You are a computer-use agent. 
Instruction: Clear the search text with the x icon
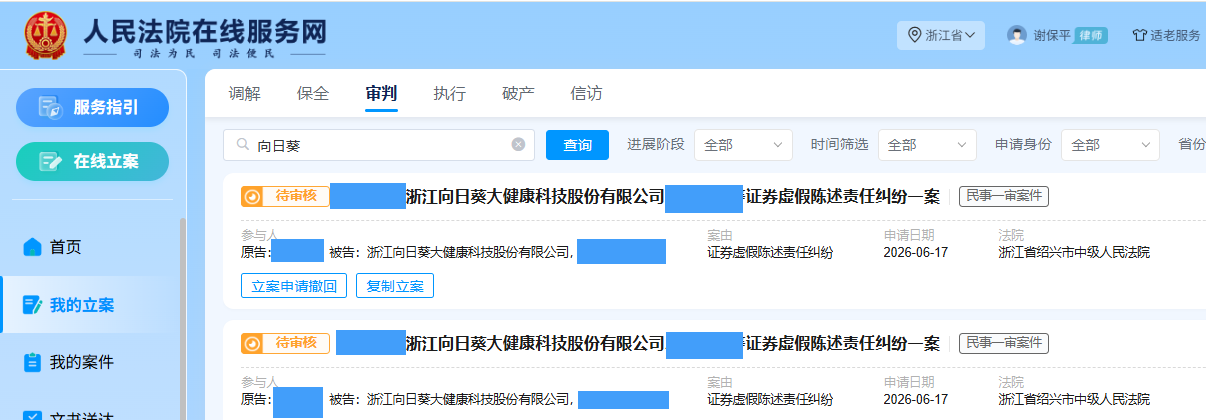(x=518, y=144)
